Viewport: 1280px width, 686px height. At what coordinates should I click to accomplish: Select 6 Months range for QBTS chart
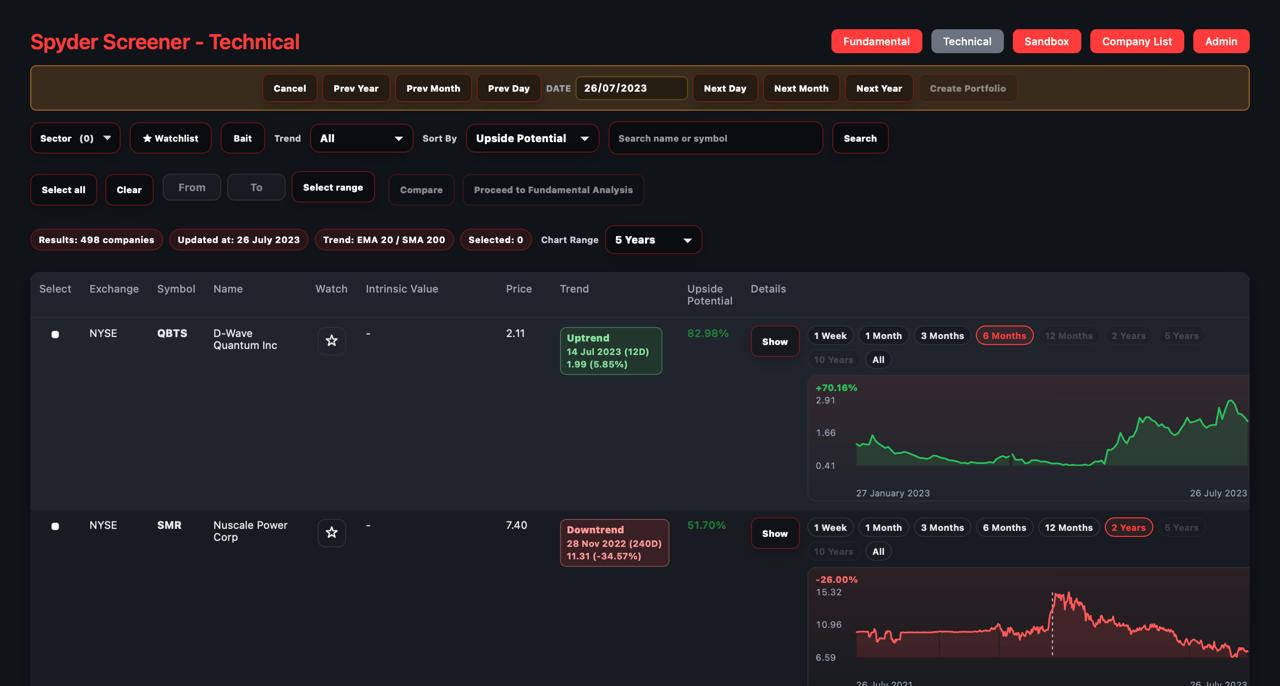(1004, 336)
